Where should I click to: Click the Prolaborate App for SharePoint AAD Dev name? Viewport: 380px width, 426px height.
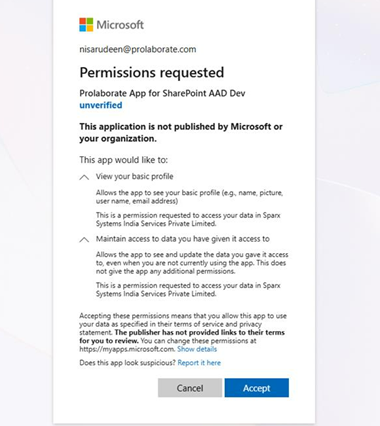pos(162,93)
